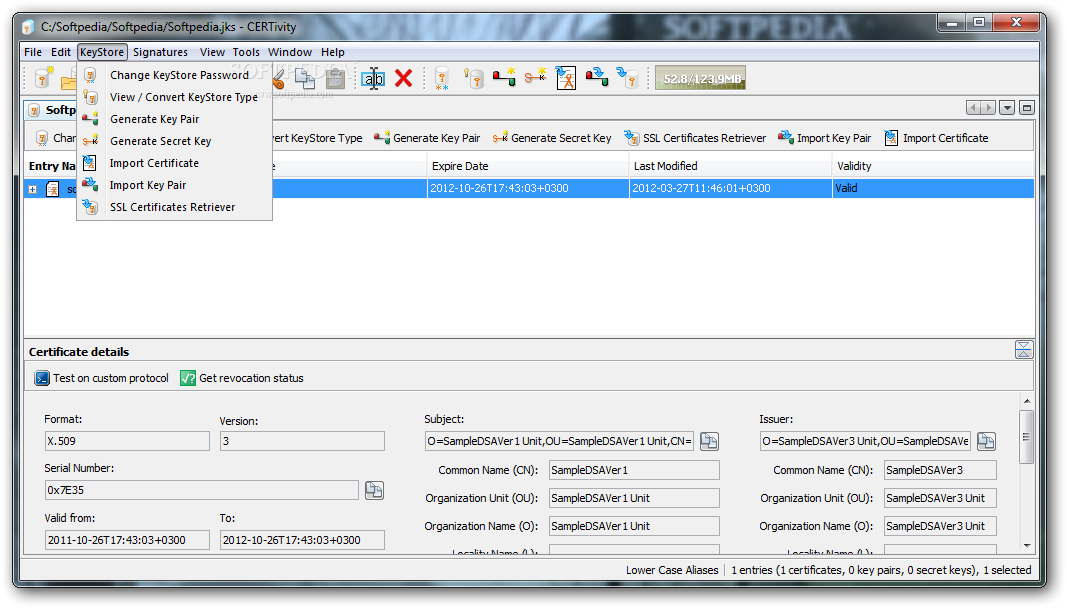Image resolution: width=1067 pixels, height=608 pixels.
Task: Click the SSL Certificates Retriever icon in the KeyStore menu
Action: [90, 206]
